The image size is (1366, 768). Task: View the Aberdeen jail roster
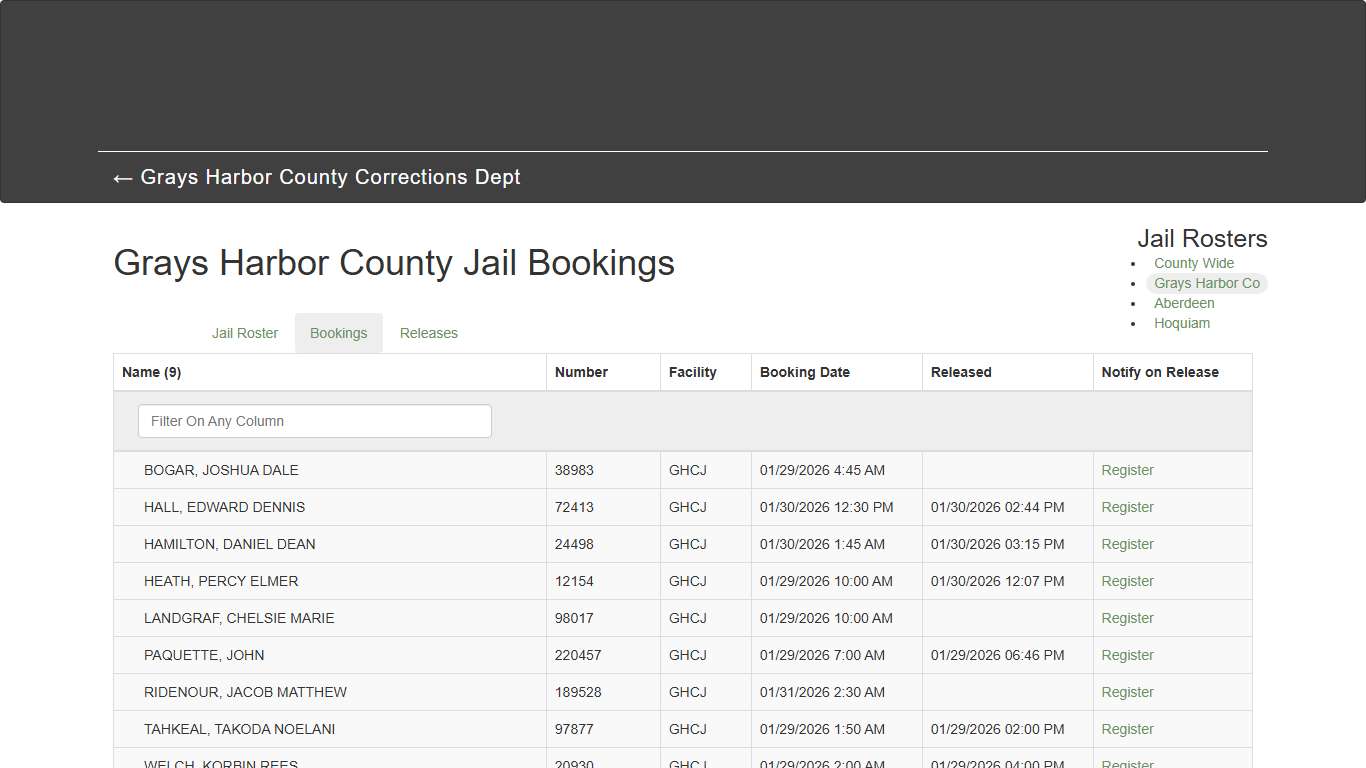coord(1184,303)
